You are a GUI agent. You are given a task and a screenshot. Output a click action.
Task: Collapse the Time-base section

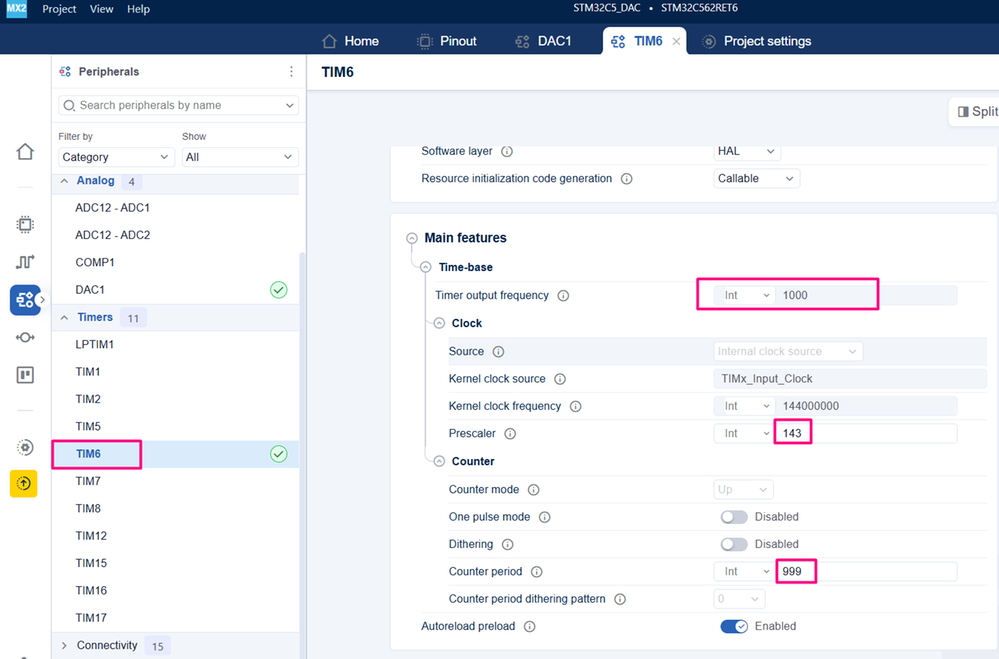pyautogui.click(x=426, y=267)
